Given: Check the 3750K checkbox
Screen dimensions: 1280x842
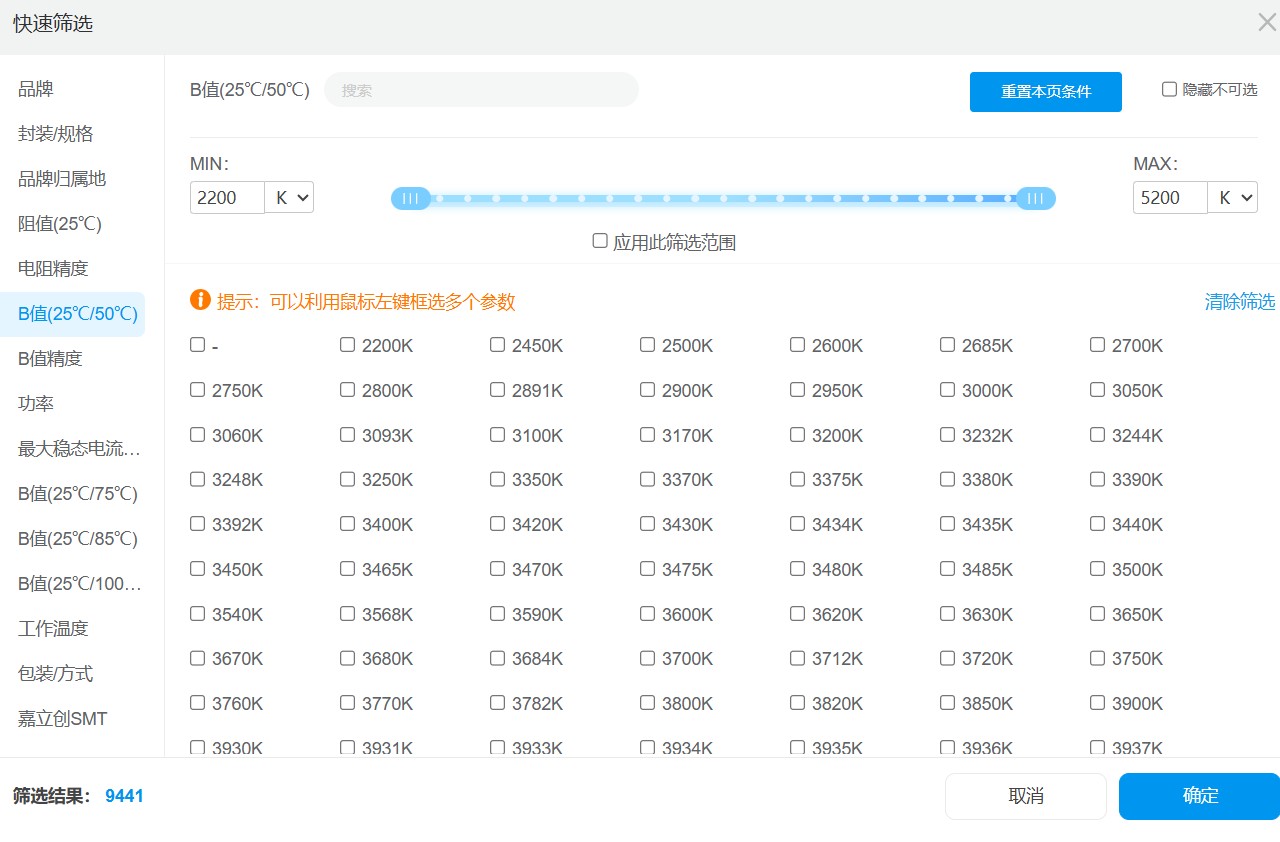Looking at the screenshot, I should point(1097,658).
